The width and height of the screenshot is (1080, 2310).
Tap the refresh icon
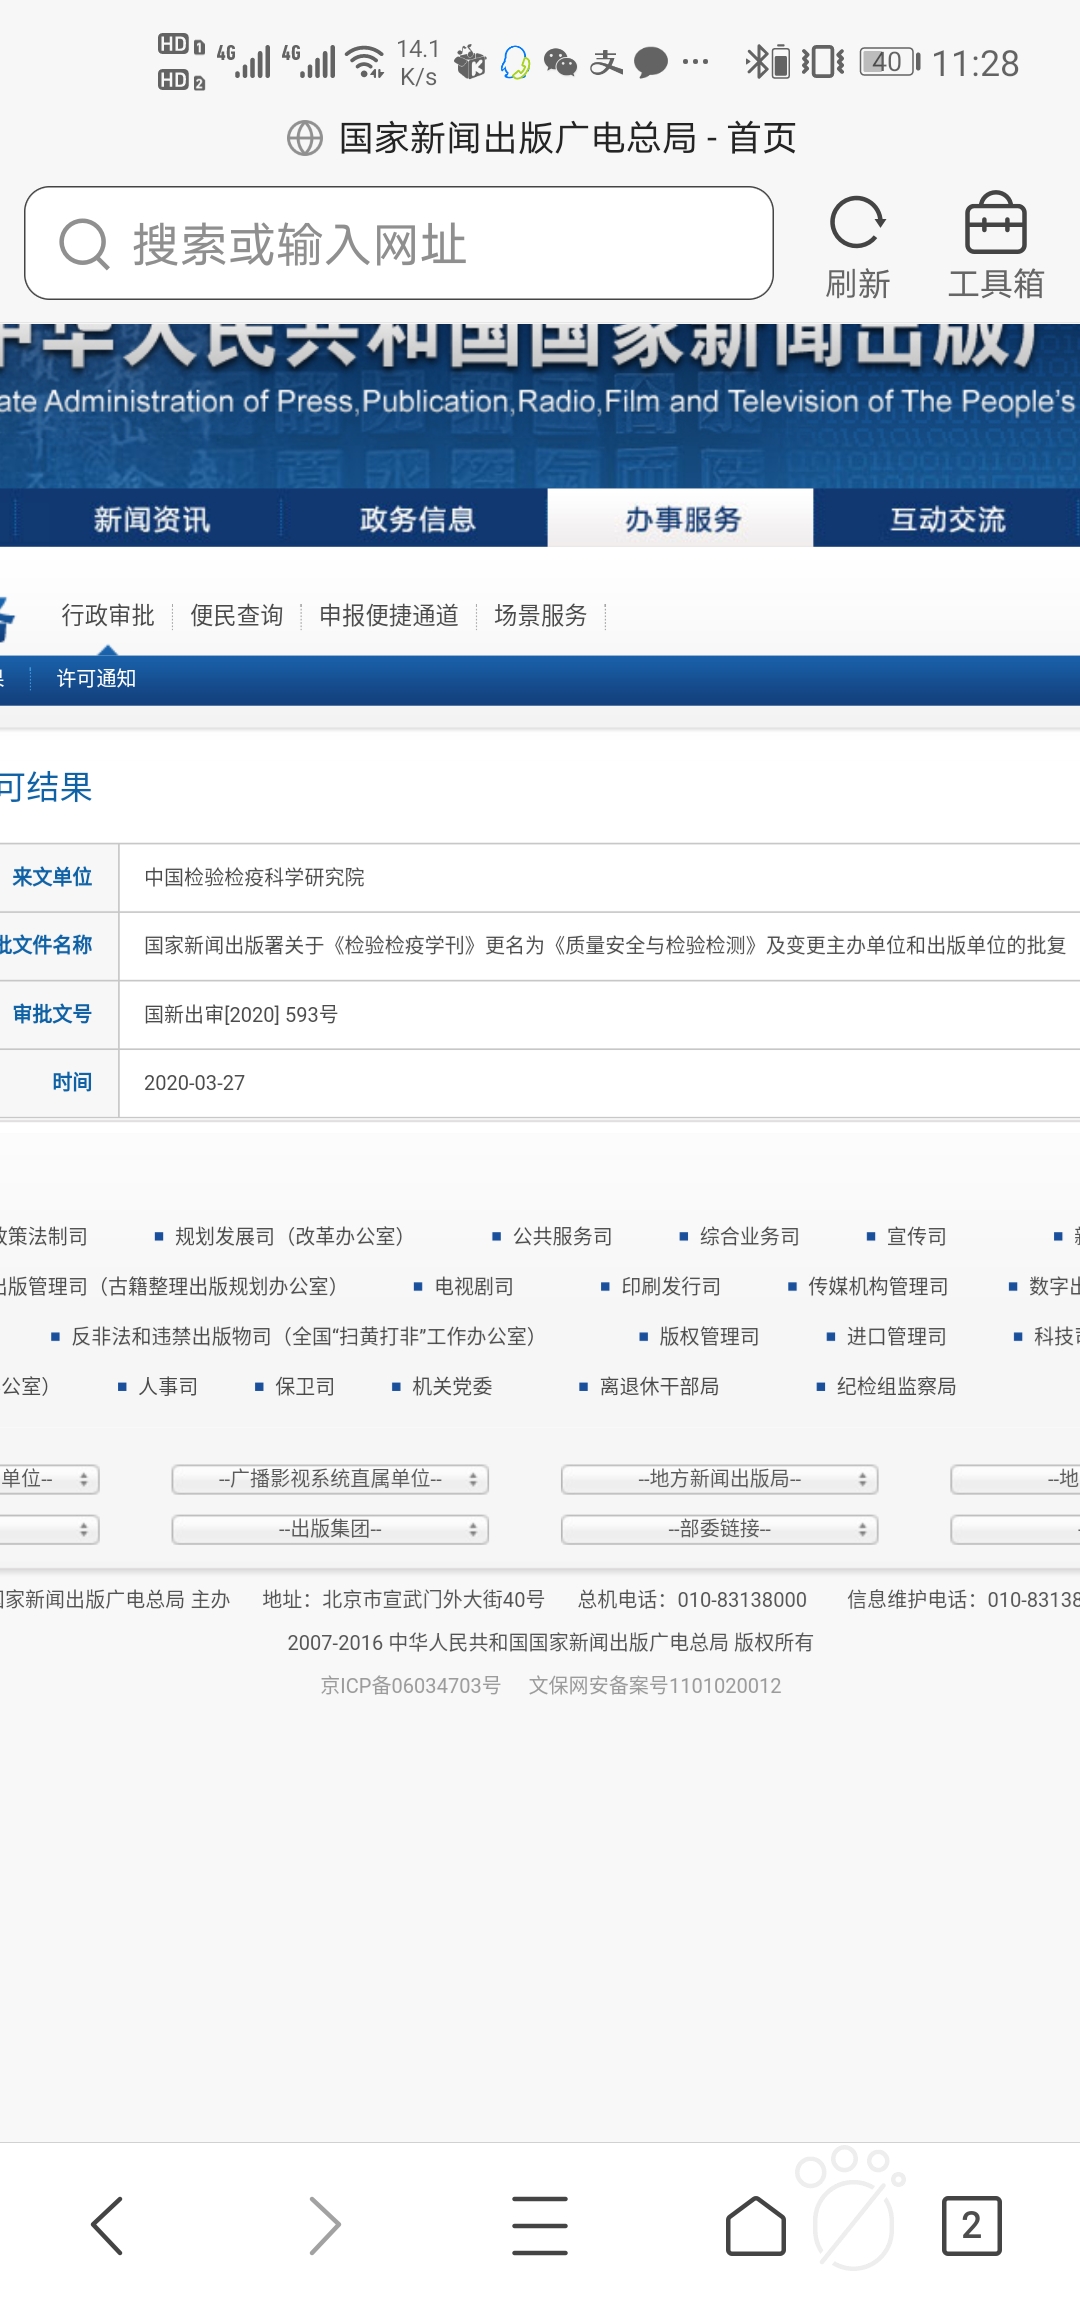click(857, 224)
